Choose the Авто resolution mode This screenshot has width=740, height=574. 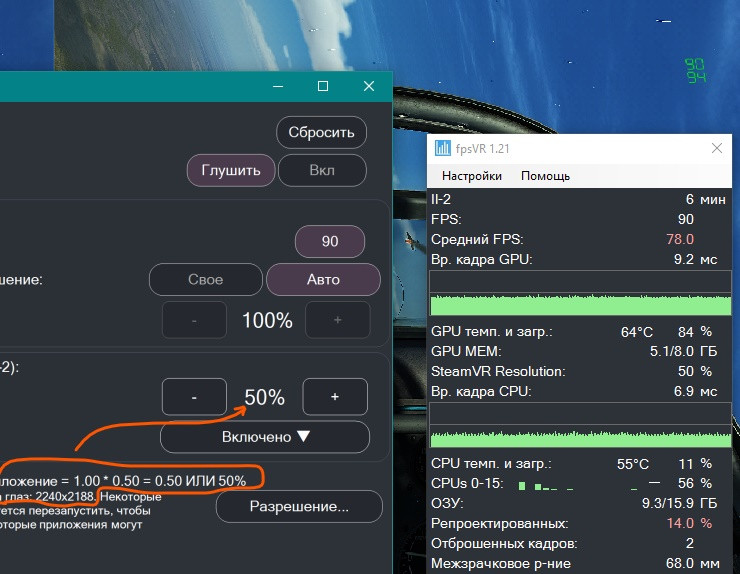pyautogui.click(x=323, y=279)
